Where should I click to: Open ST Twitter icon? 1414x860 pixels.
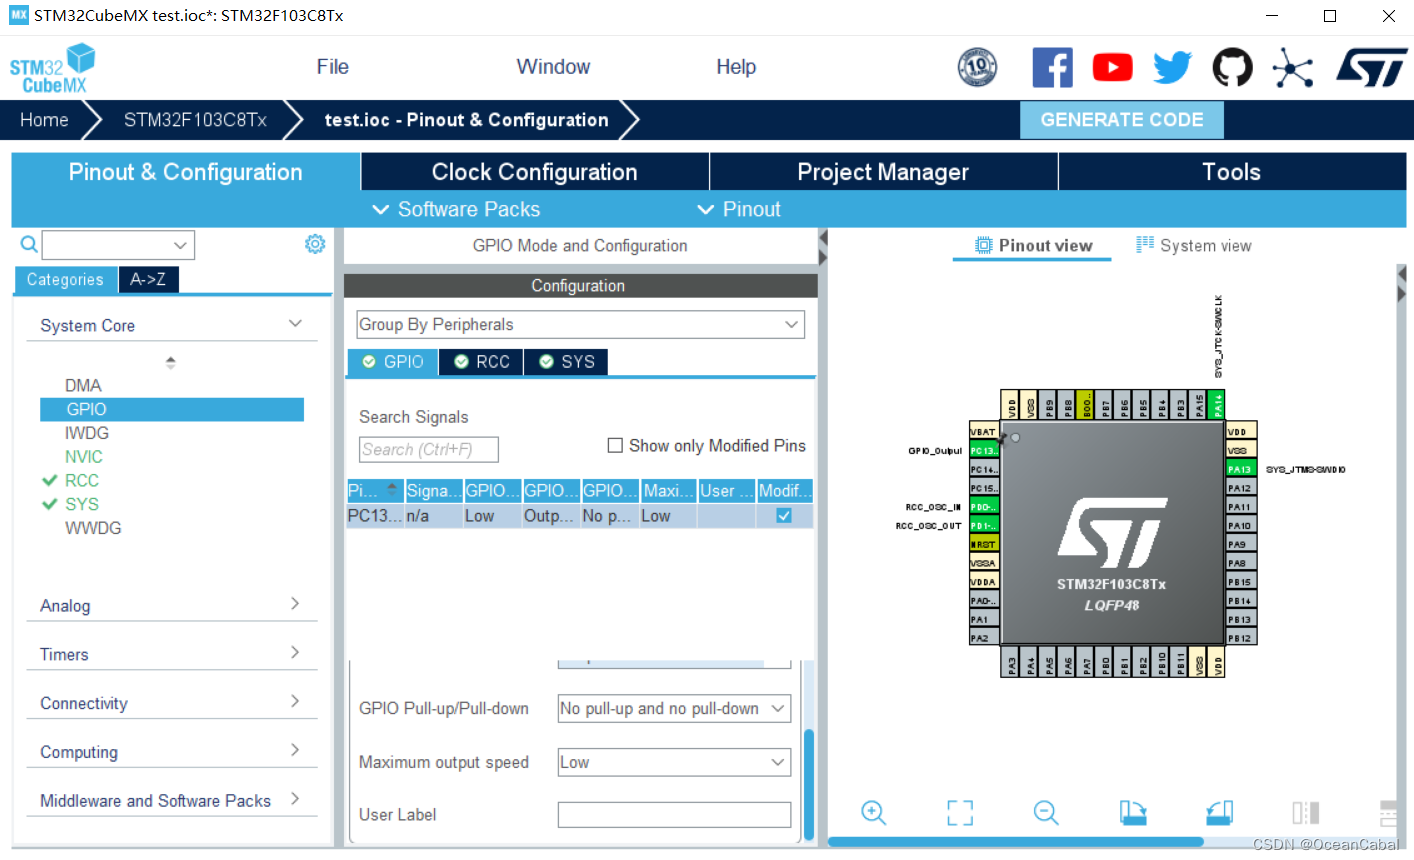click(x=1172, y=68)
